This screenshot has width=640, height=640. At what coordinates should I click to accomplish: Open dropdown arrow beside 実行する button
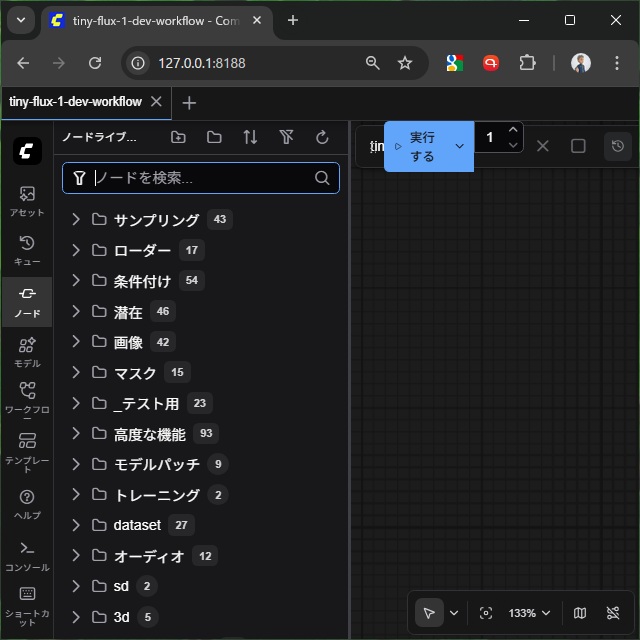pos(460,146)
